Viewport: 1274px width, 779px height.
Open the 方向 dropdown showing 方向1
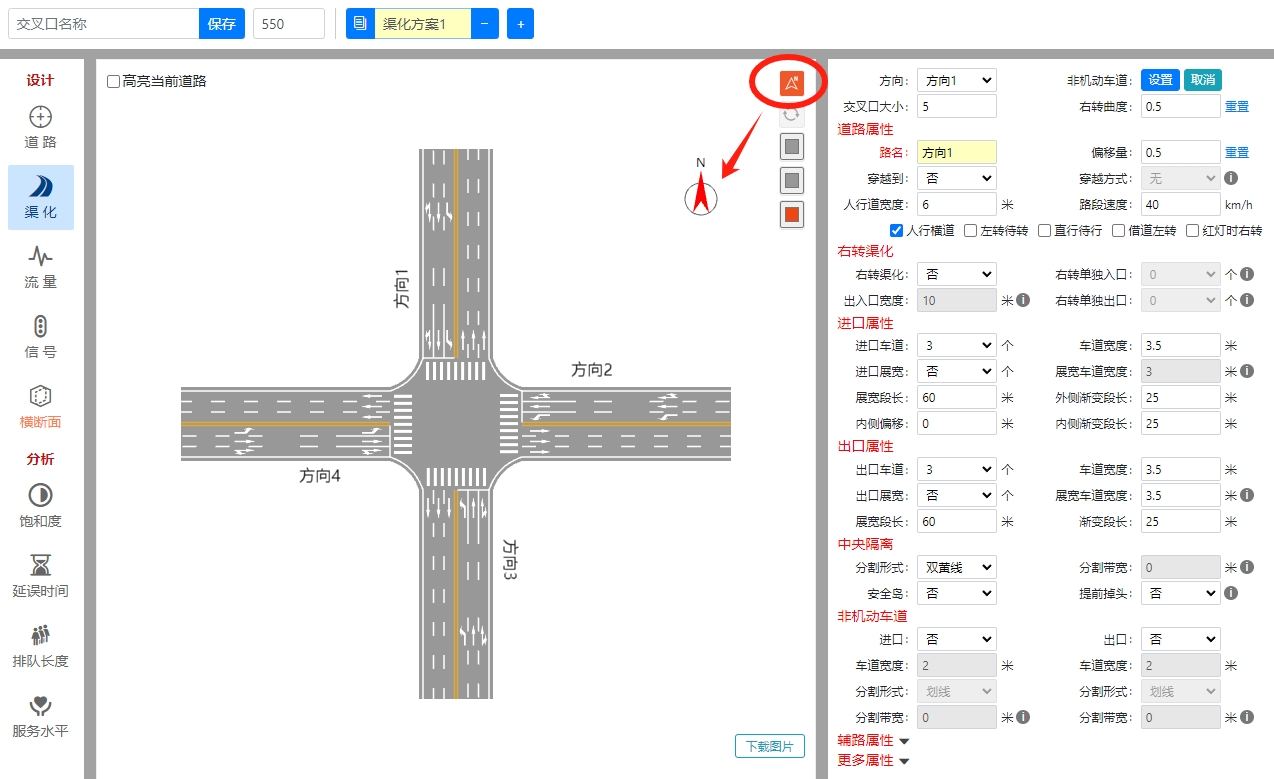click(956, 80)
